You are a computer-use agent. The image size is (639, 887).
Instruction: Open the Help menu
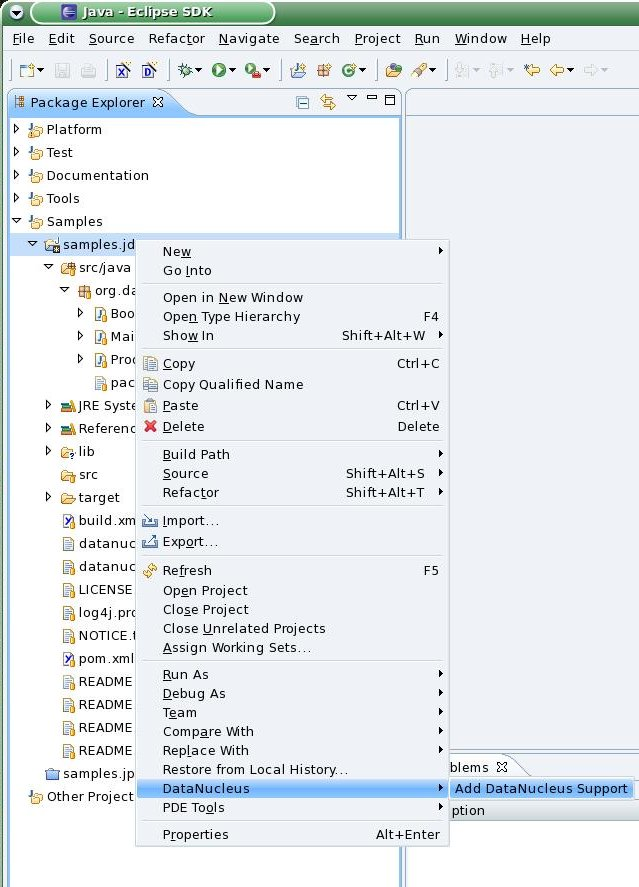pyautogui.click(x=536, y=38)
